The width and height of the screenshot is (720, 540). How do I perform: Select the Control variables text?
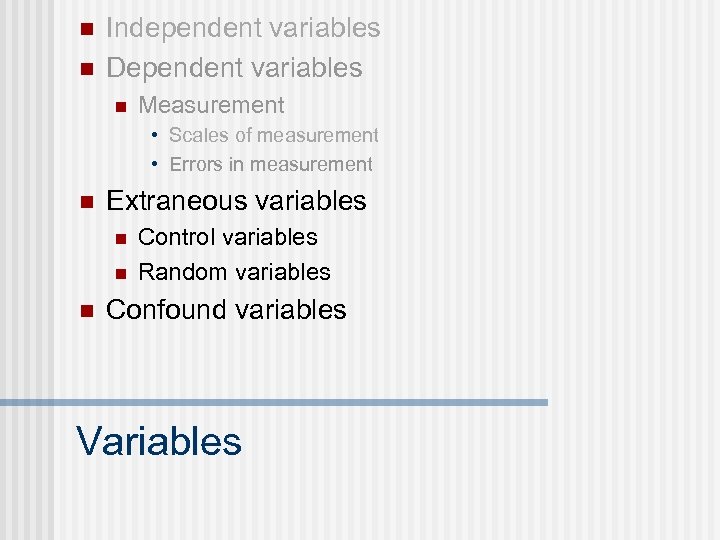228,238
